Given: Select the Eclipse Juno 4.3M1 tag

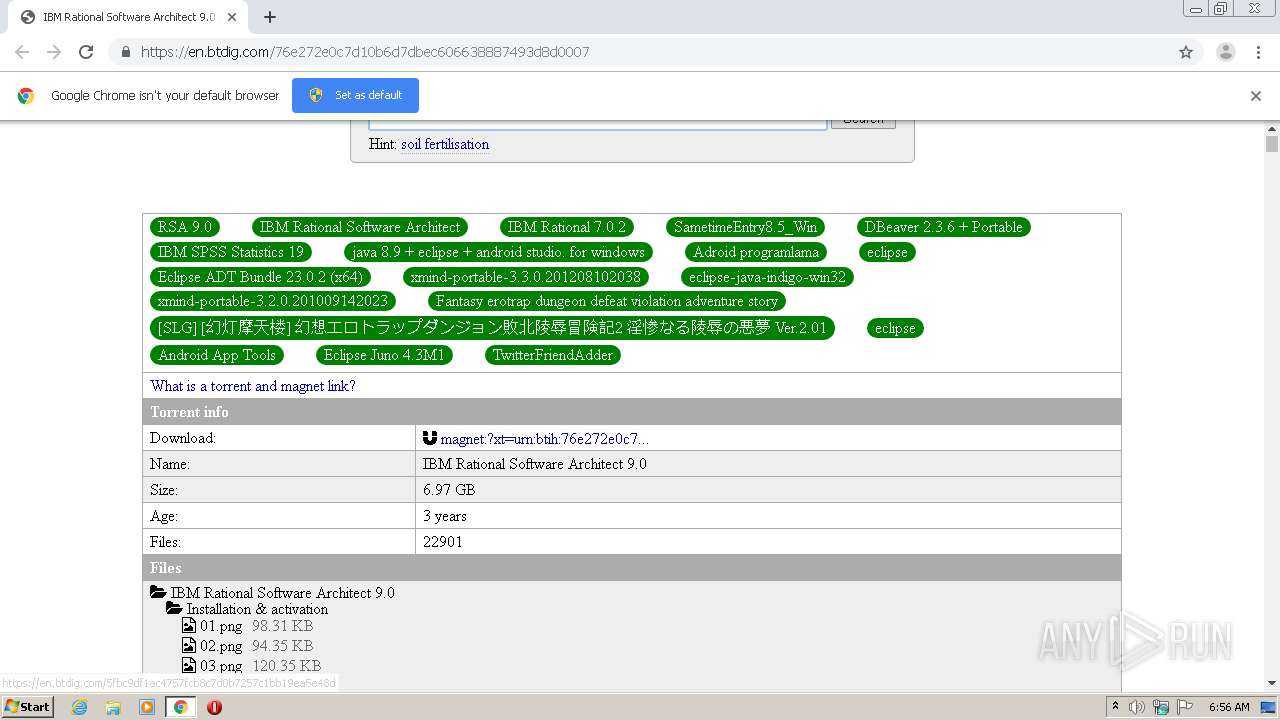Looking at the screenshot, I should [x=384, y=355].
